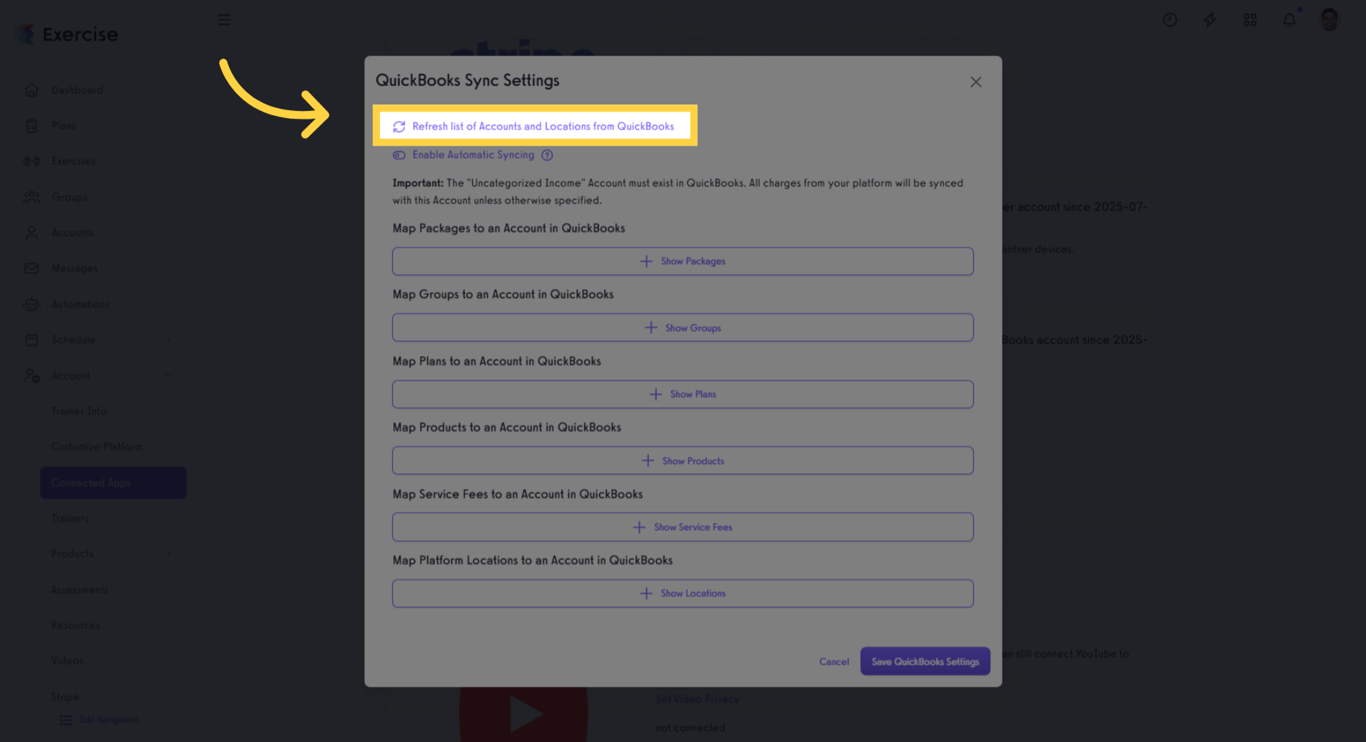Viewport: 1366px width, 742px height.
Task: Save QuickBooks Settings
Action: [924, 661]
